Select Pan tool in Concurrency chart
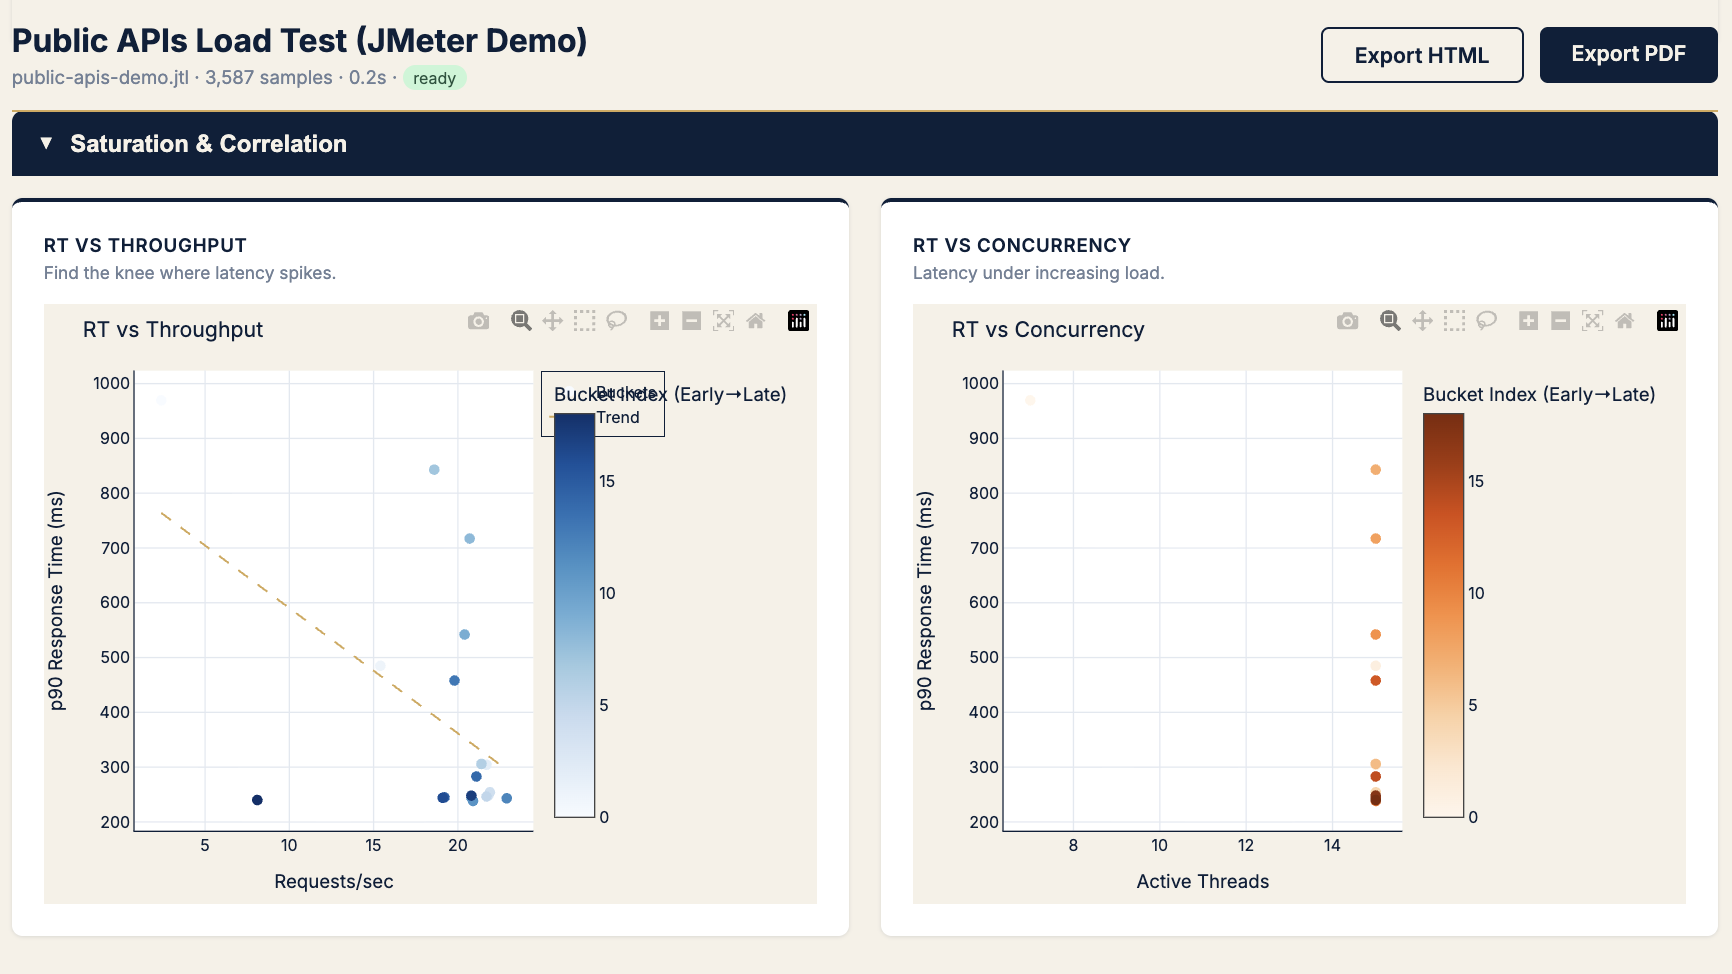The height and width of the screenshot is (974, 1732). (1422, 321)
